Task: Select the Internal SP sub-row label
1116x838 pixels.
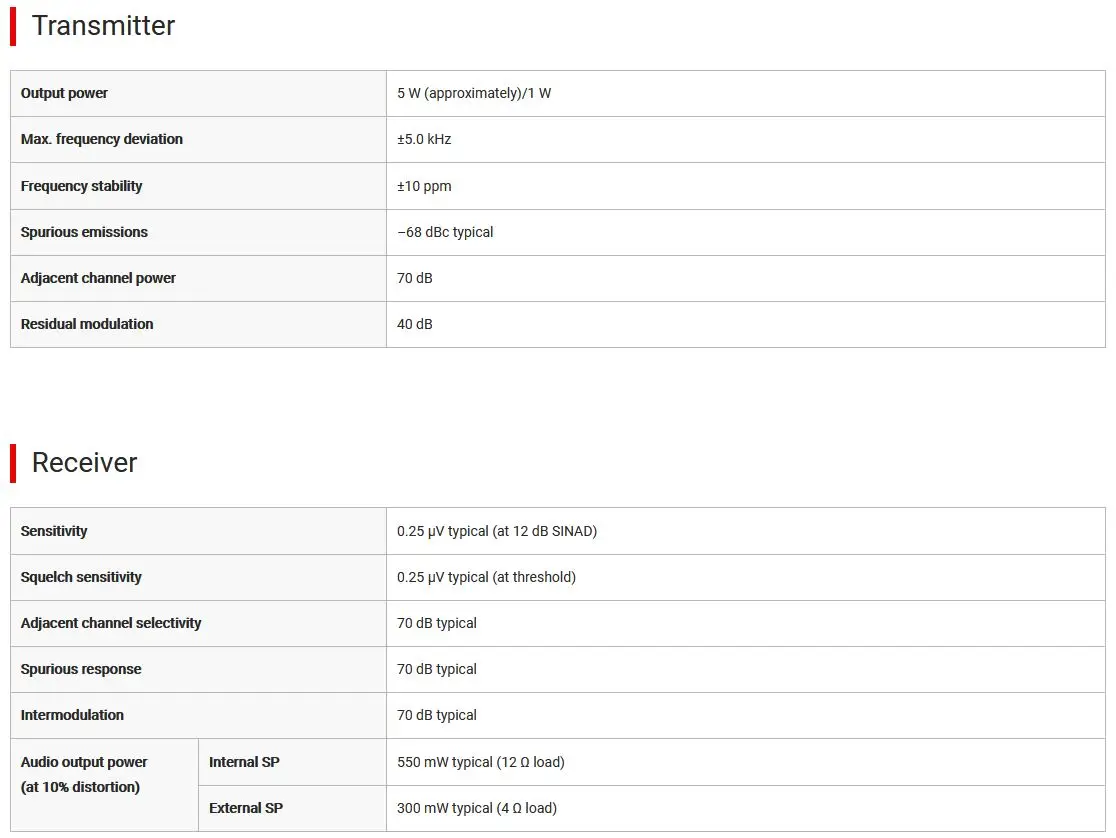Action: [x=244, y=762]
